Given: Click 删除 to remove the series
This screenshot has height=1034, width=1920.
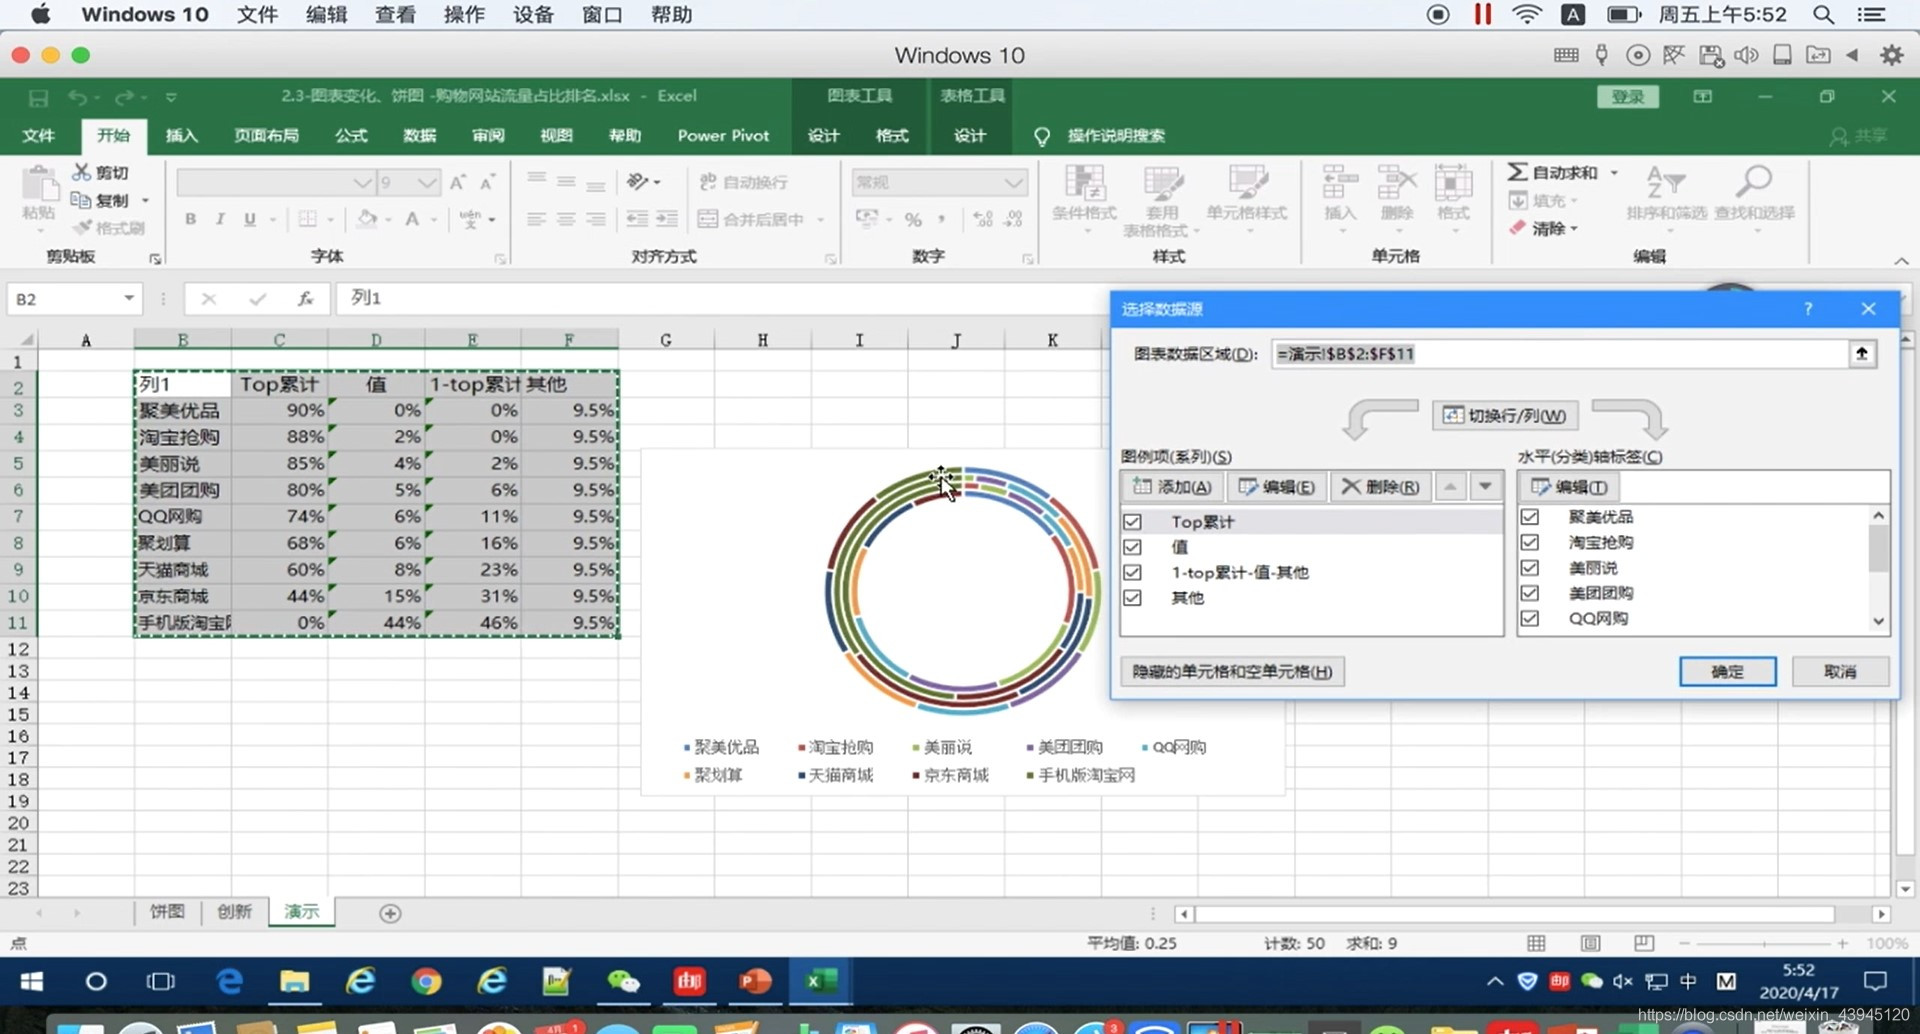Looking at the screenshot, I should click(1380, 487).
